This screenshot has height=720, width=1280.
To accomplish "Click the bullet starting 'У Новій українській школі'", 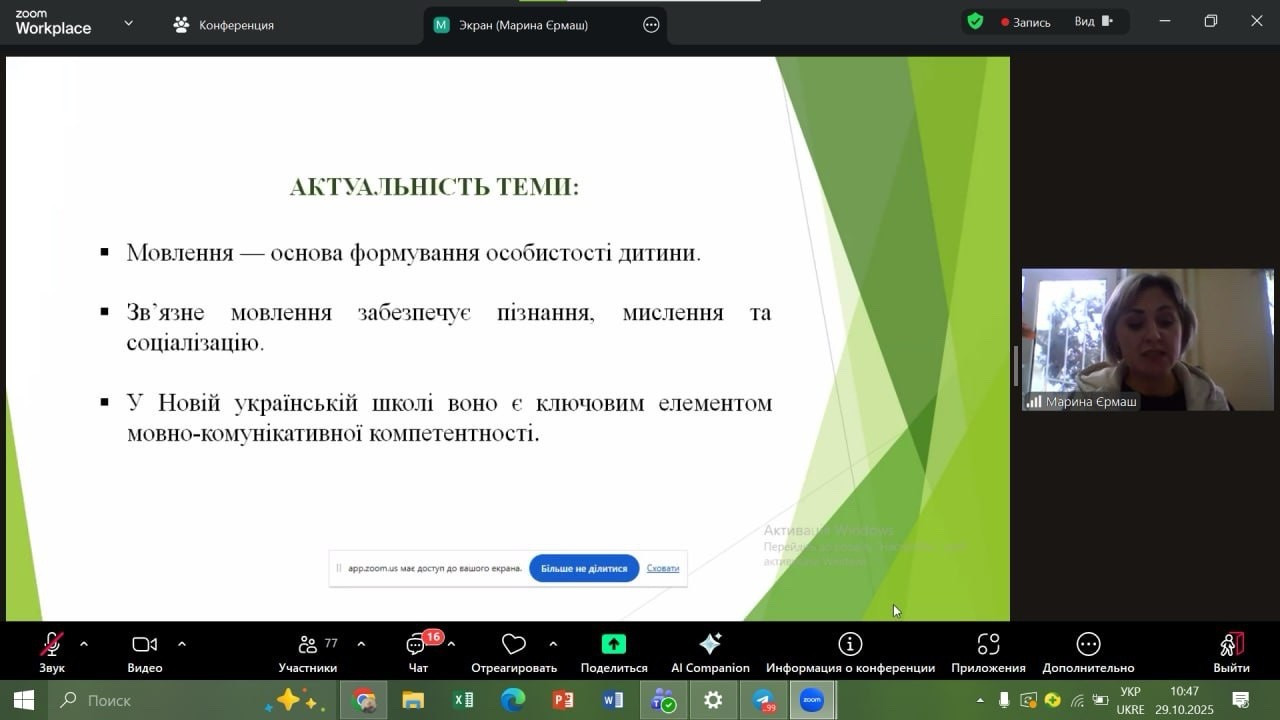I will 449,418.
